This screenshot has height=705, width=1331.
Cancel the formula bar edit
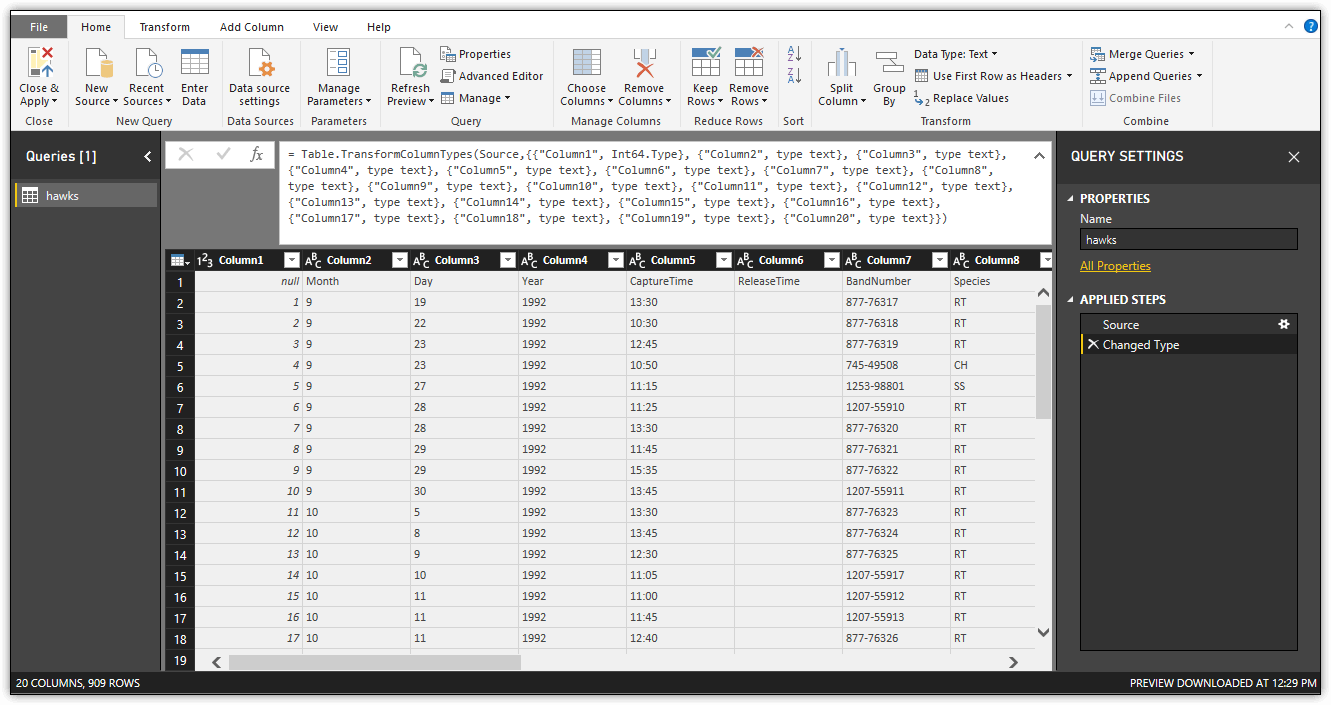coord(186,154)
